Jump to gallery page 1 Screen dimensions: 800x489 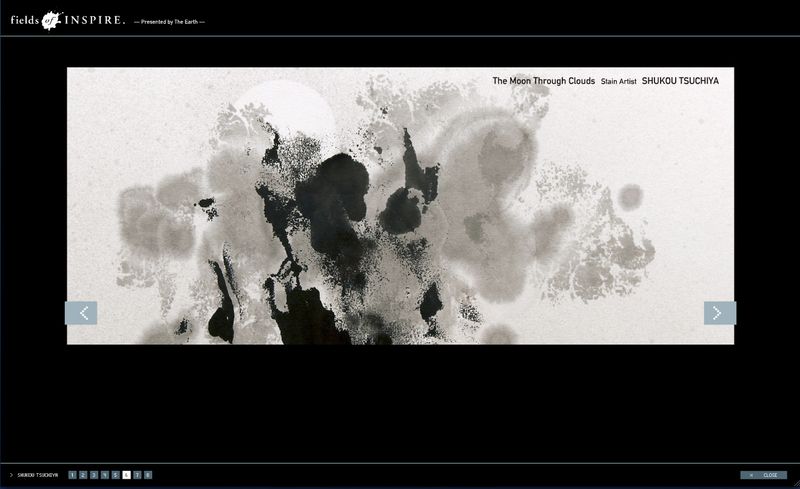pyautogui.click(x=72, y=475)
